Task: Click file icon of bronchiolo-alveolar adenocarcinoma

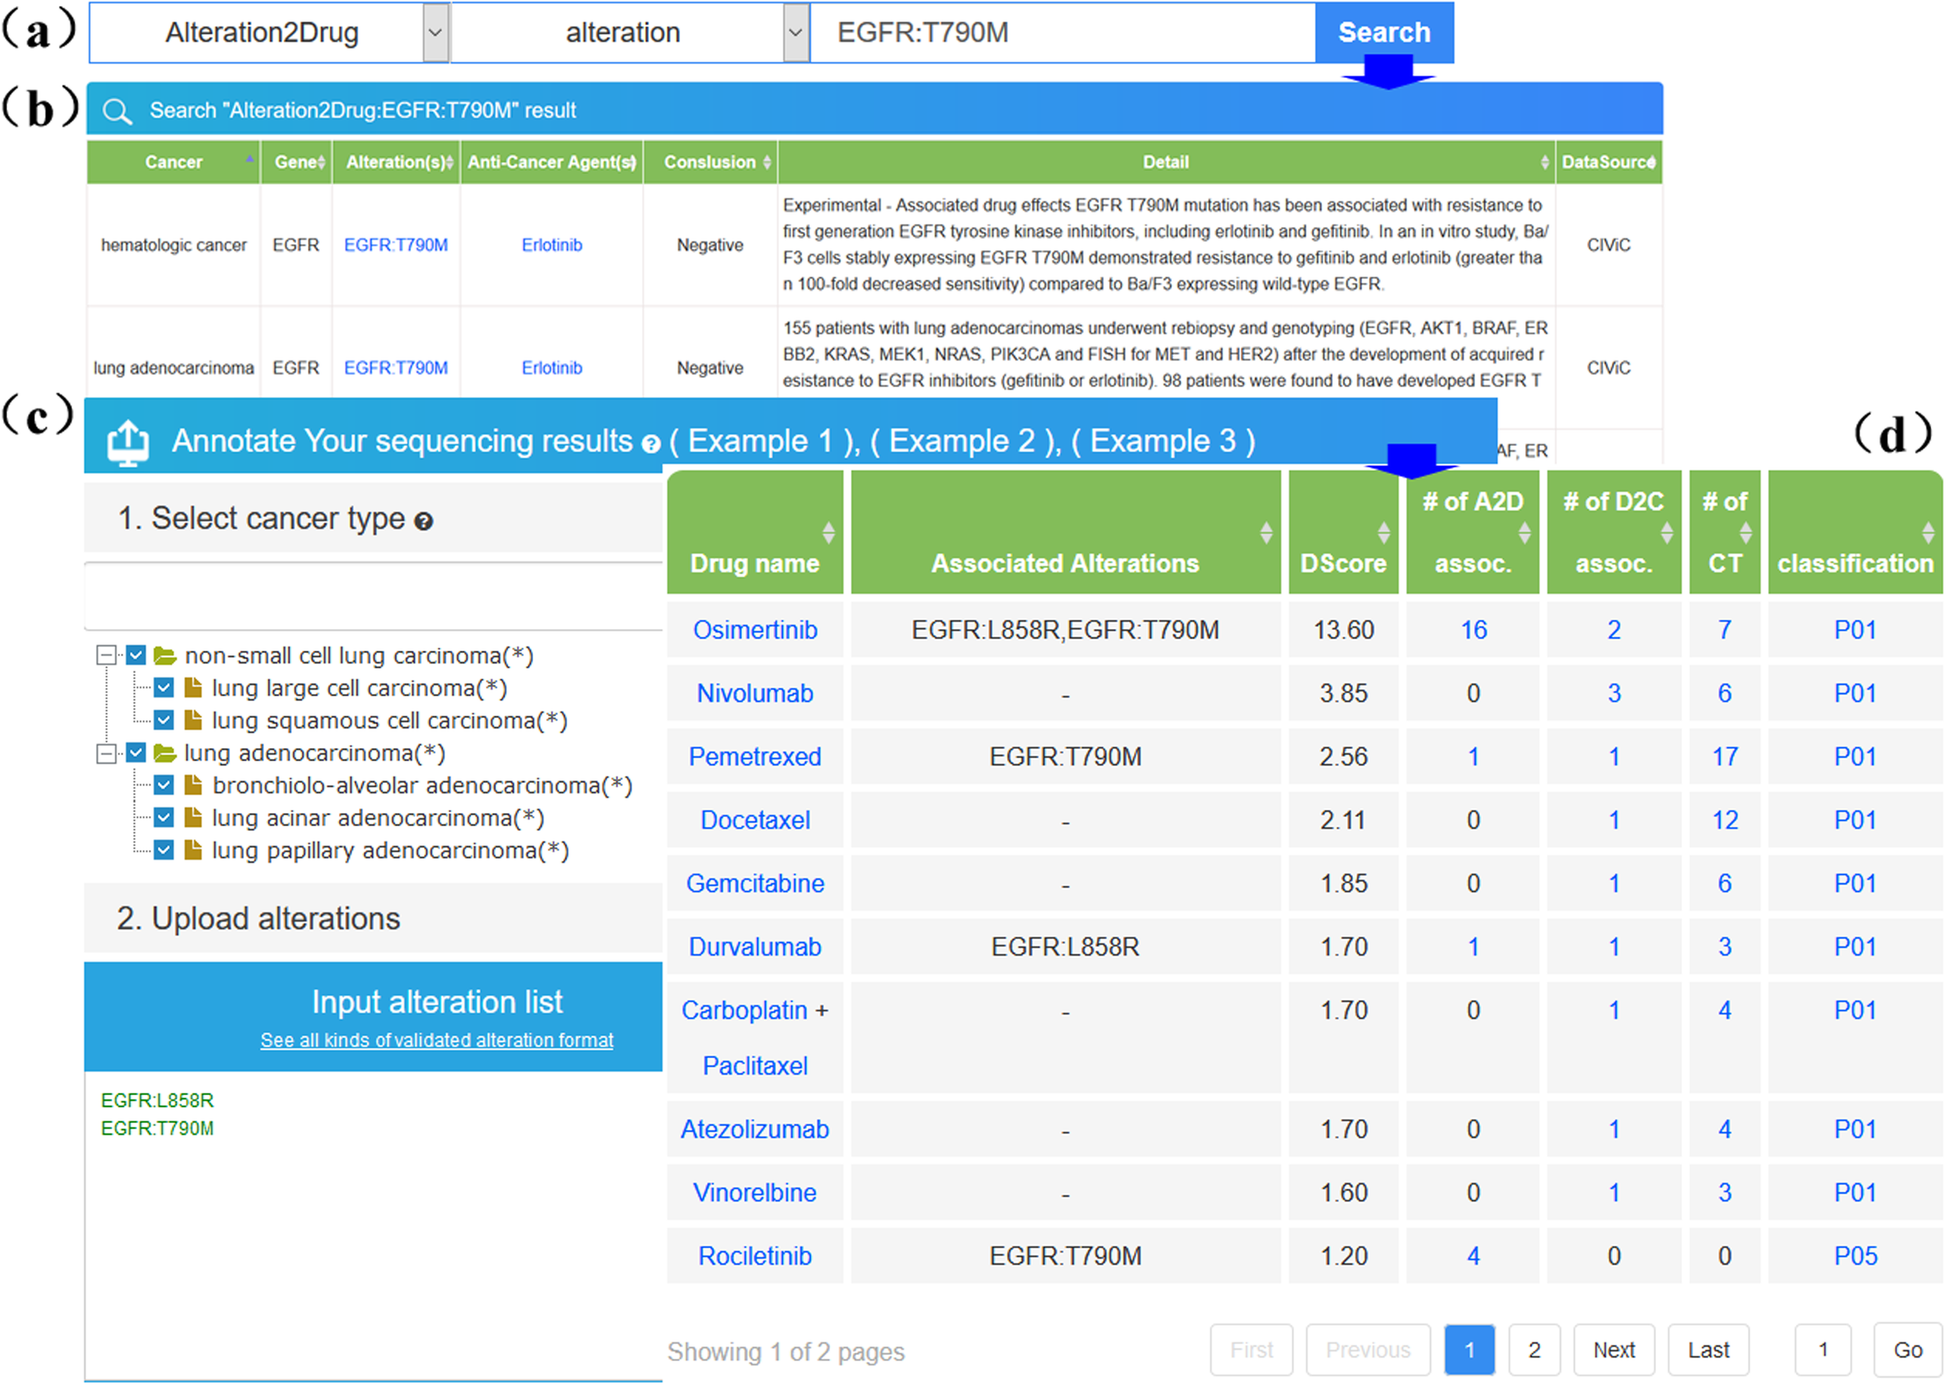Action: coord(193,785)
